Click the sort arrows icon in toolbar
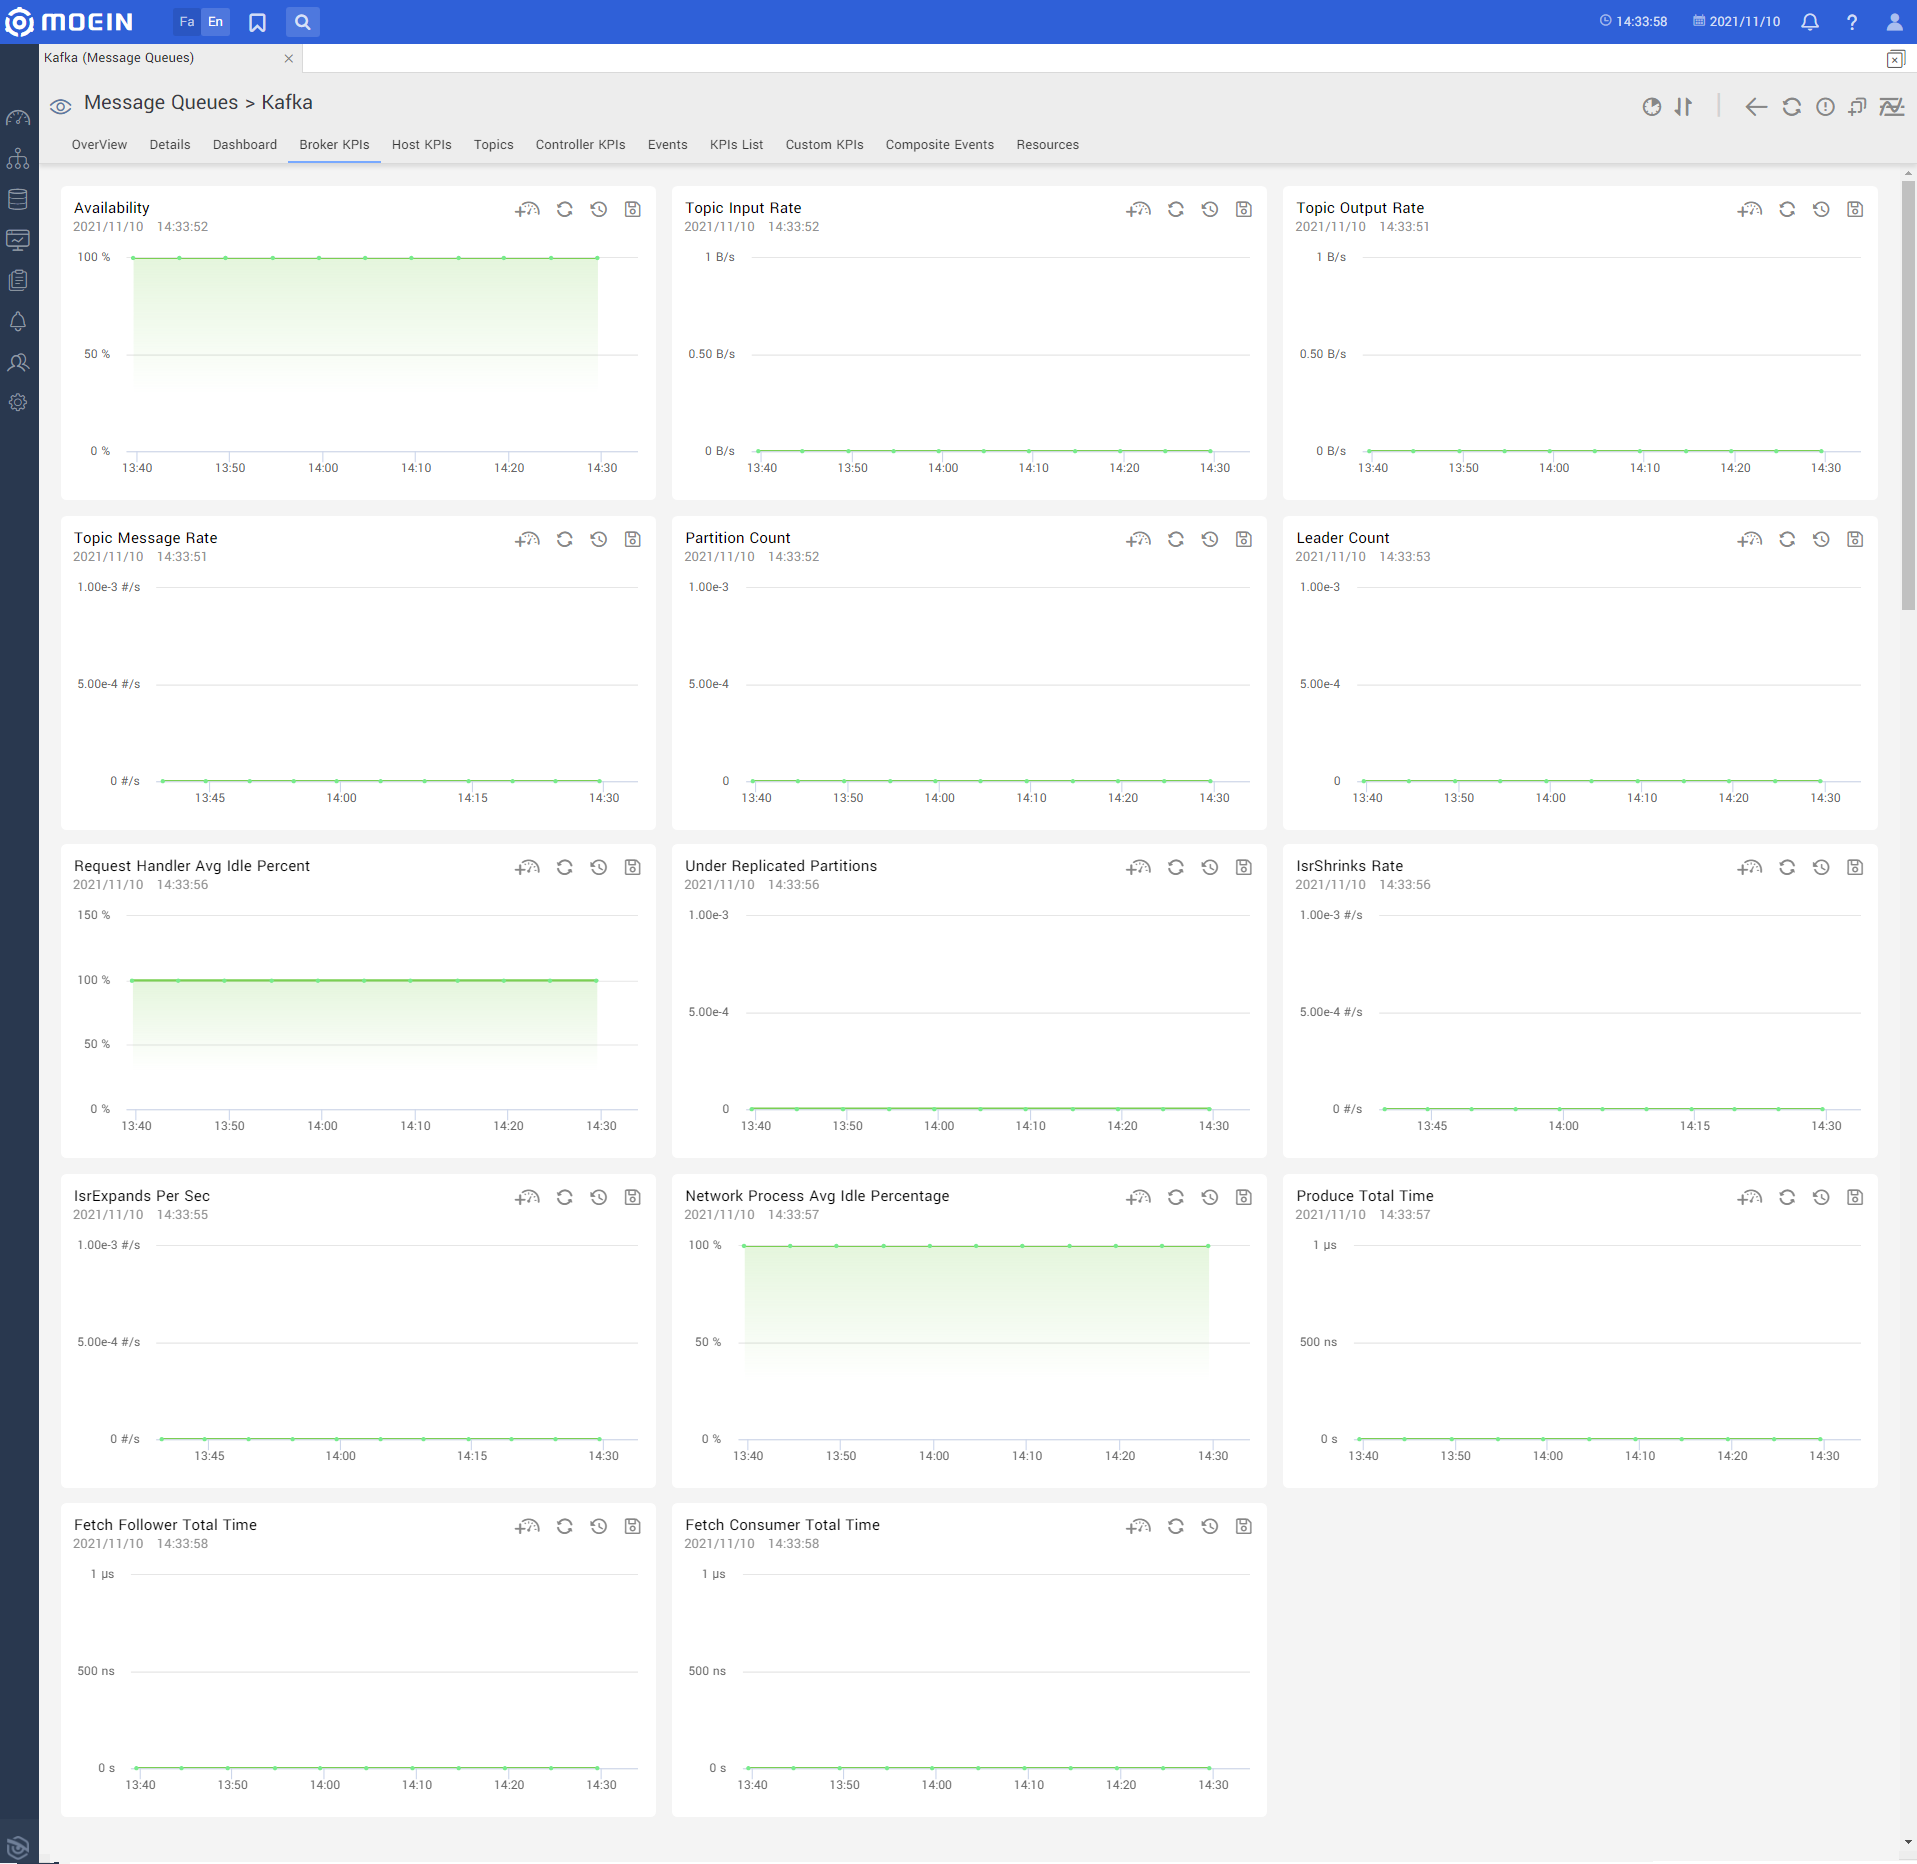 [x=1684, y=107]
